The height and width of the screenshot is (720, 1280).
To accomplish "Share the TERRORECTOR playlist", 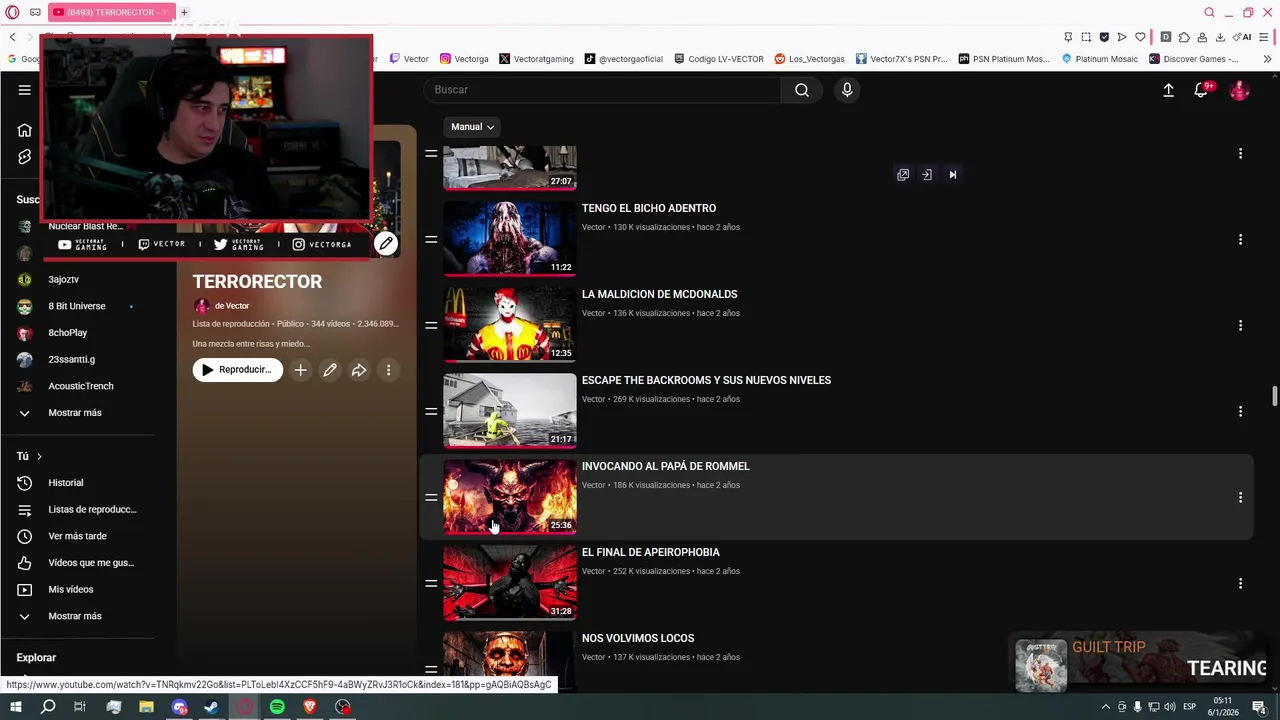I will (x=359, y=370).
